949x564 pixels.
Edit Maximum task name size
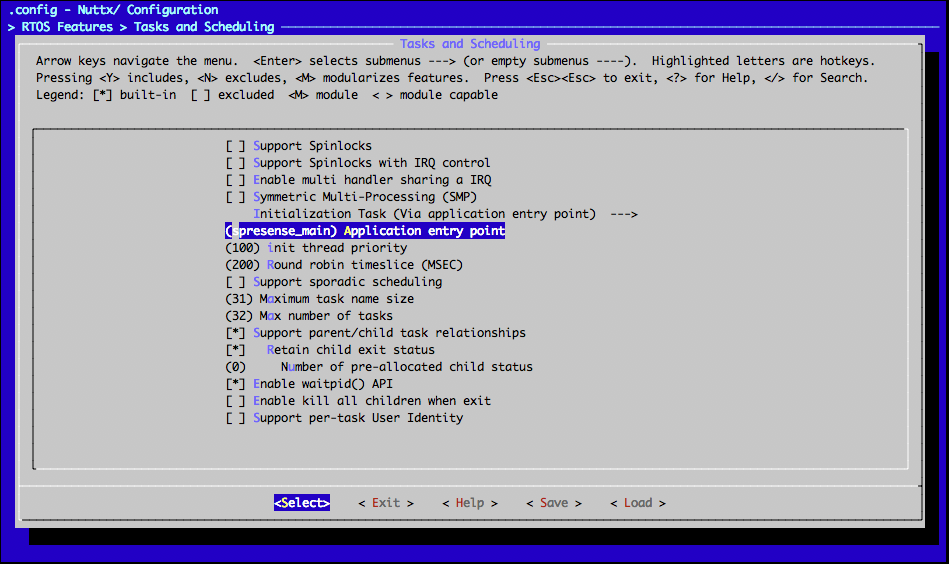click(320, 299)
